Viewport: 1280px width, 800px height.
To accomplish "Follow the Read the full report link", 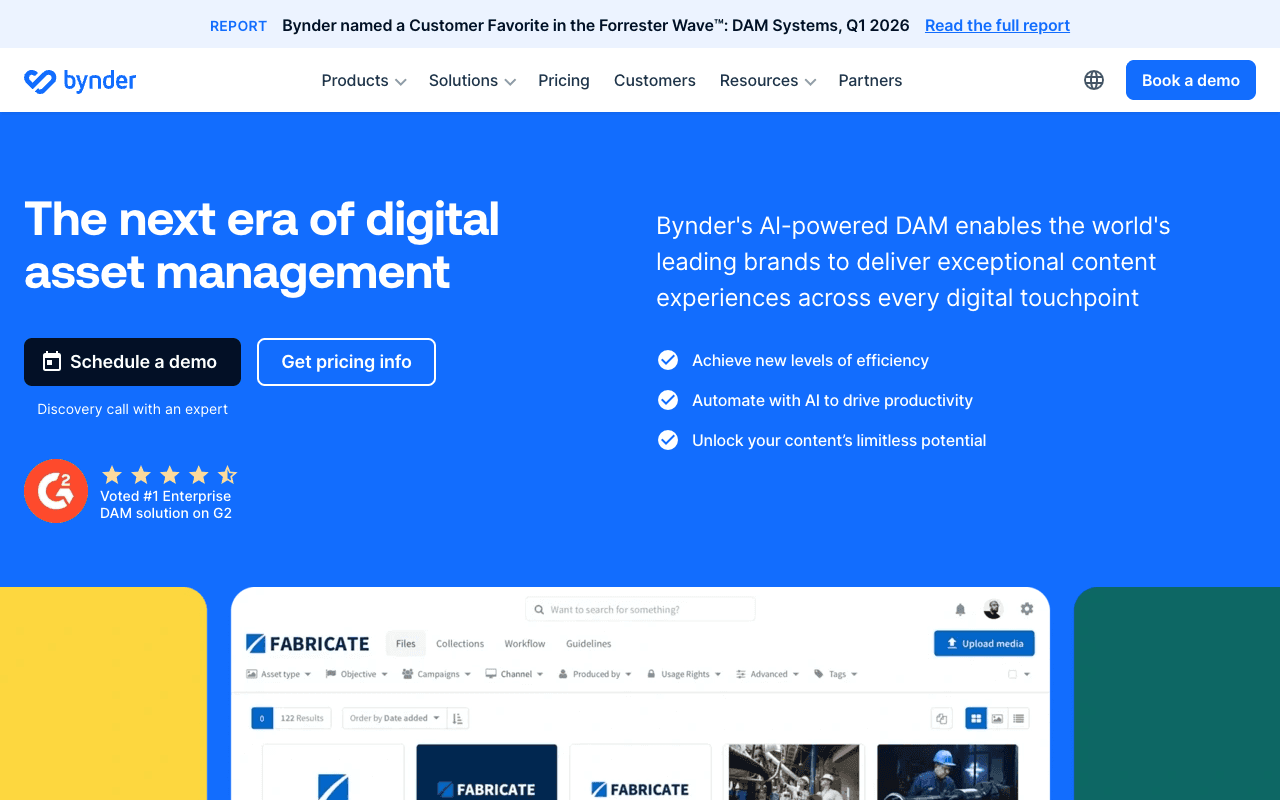I will (x=997, y=25).
